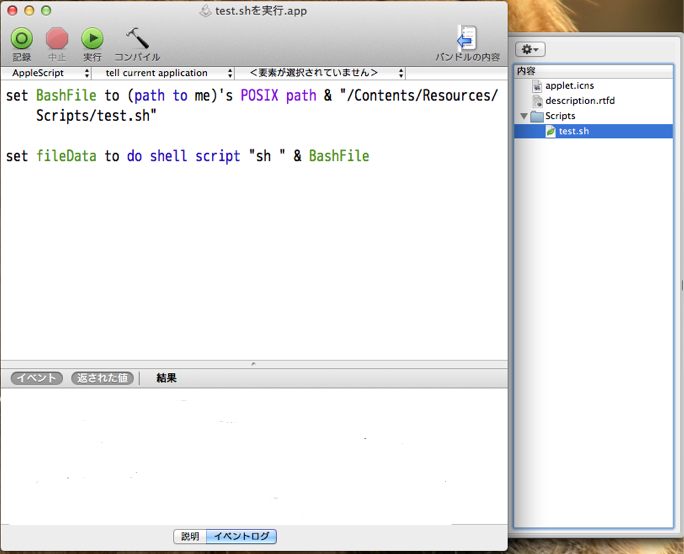Click the test.sh leaf file icon
This screenshot has width=684, height=554.
point(551,131)
